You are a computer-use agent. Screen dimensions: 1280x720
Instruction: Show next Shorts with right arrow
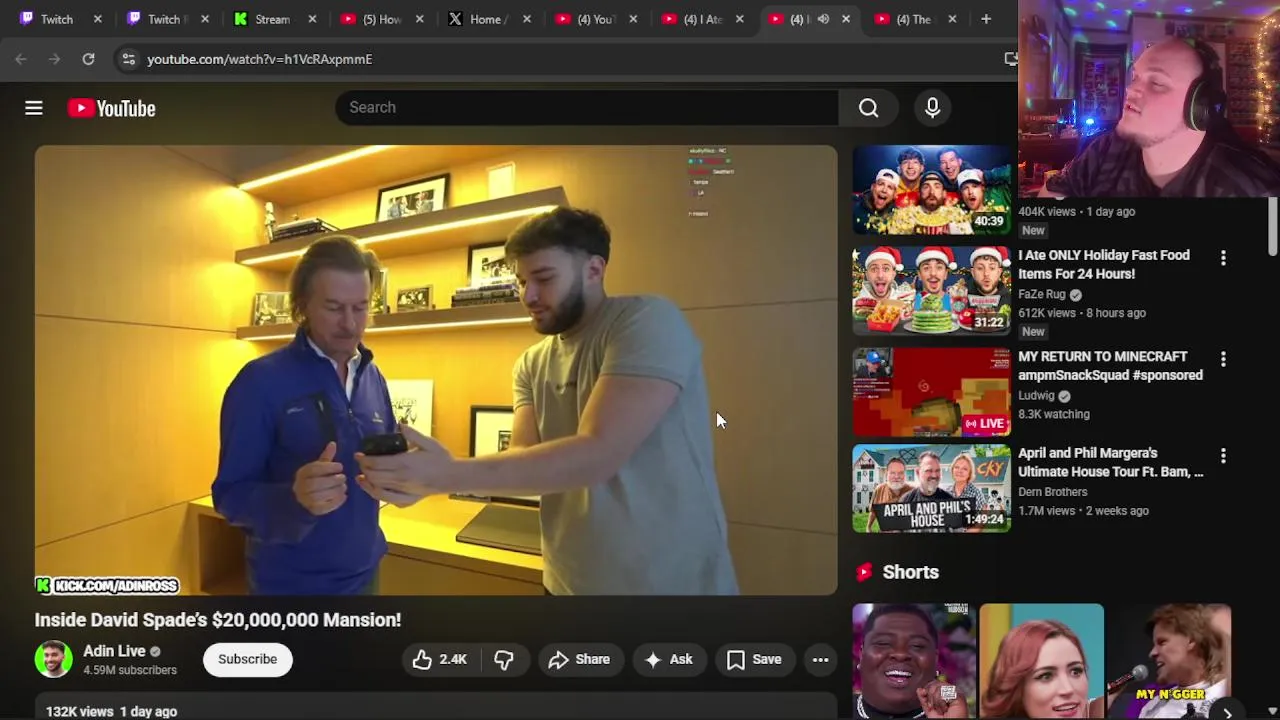click(x=1227, y=712)
